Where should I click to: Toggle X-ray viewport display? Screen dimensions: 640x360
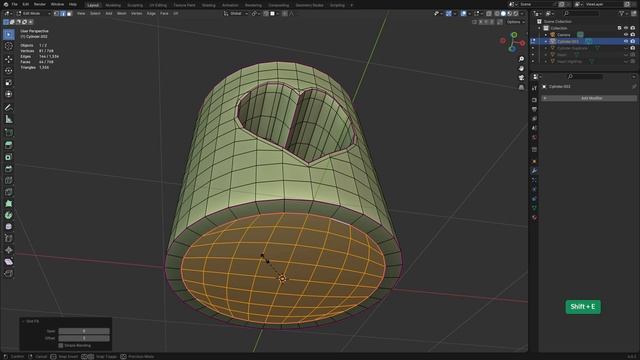489,13
